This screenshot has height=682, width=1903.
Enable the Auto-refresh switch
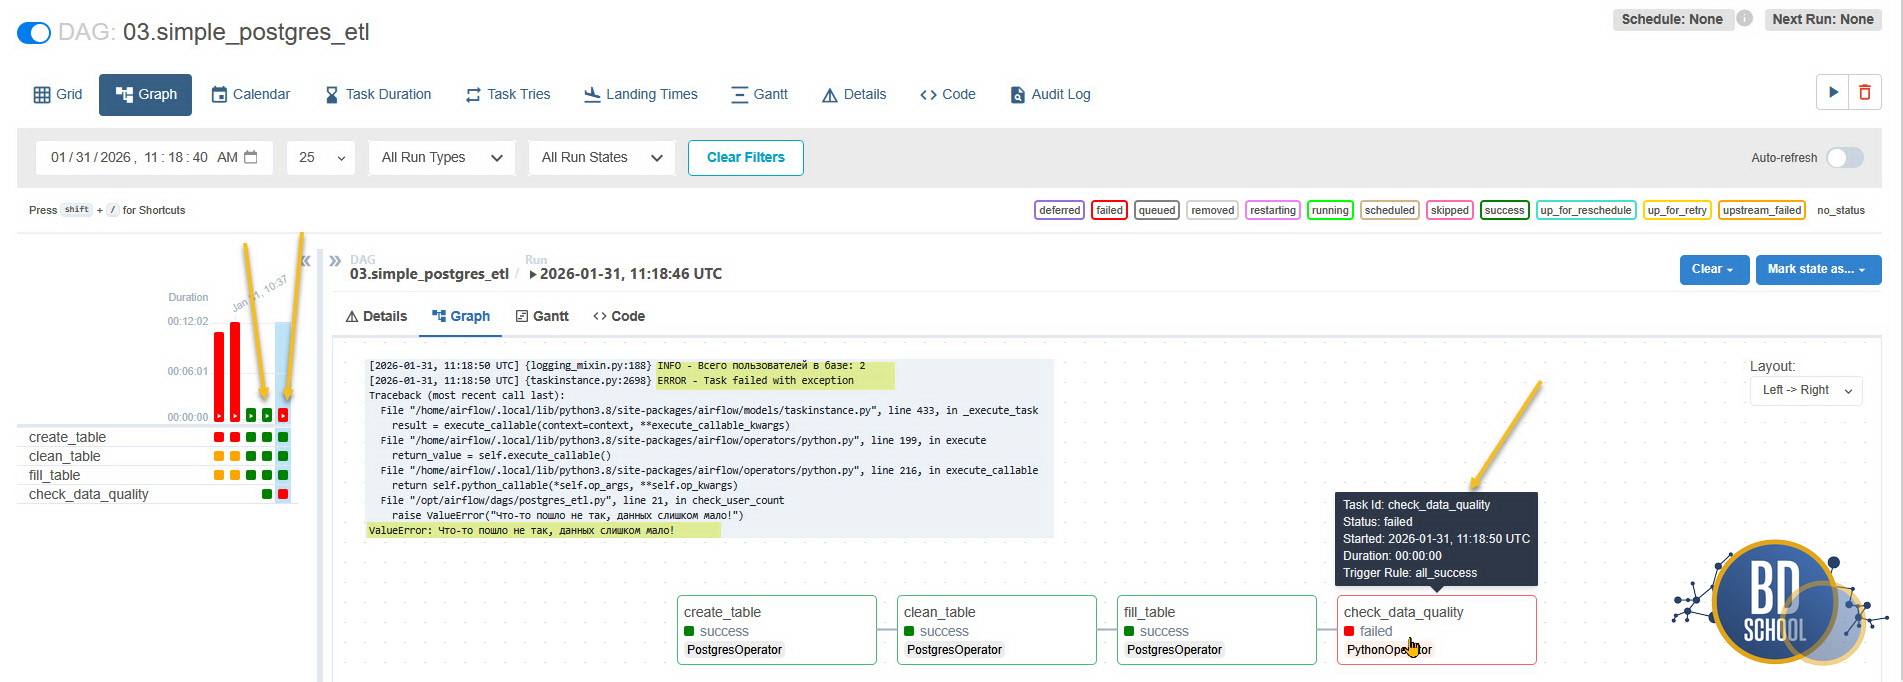click(x=1845, y=157)
